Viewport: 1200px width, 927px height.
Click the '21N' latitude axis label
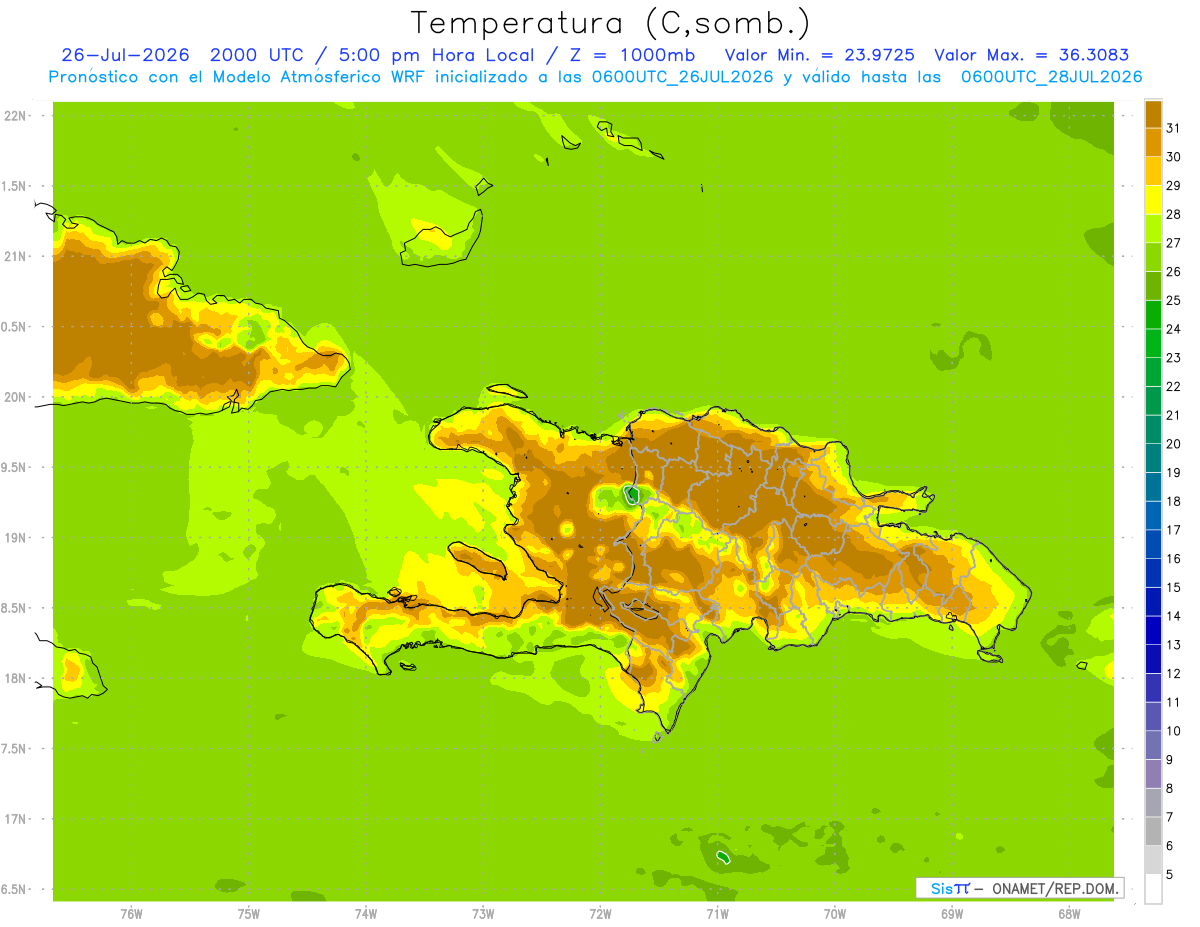[14, 256]
